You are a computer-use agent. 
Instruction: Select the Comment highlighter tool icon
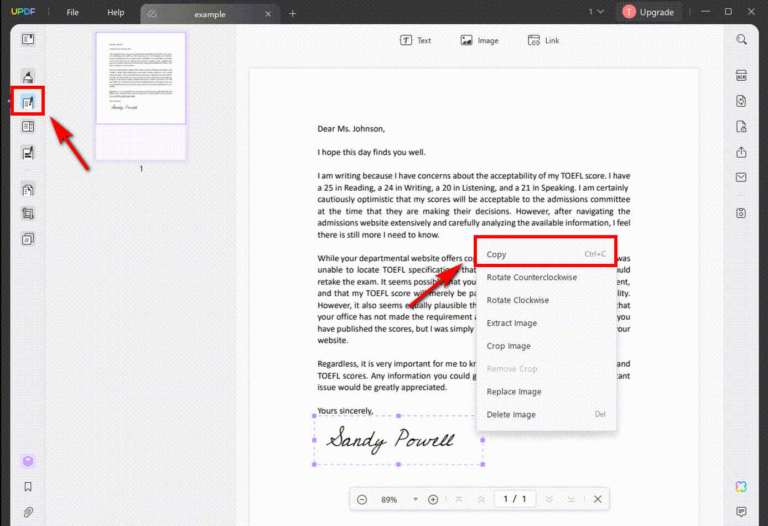click(x=28, y=76)
